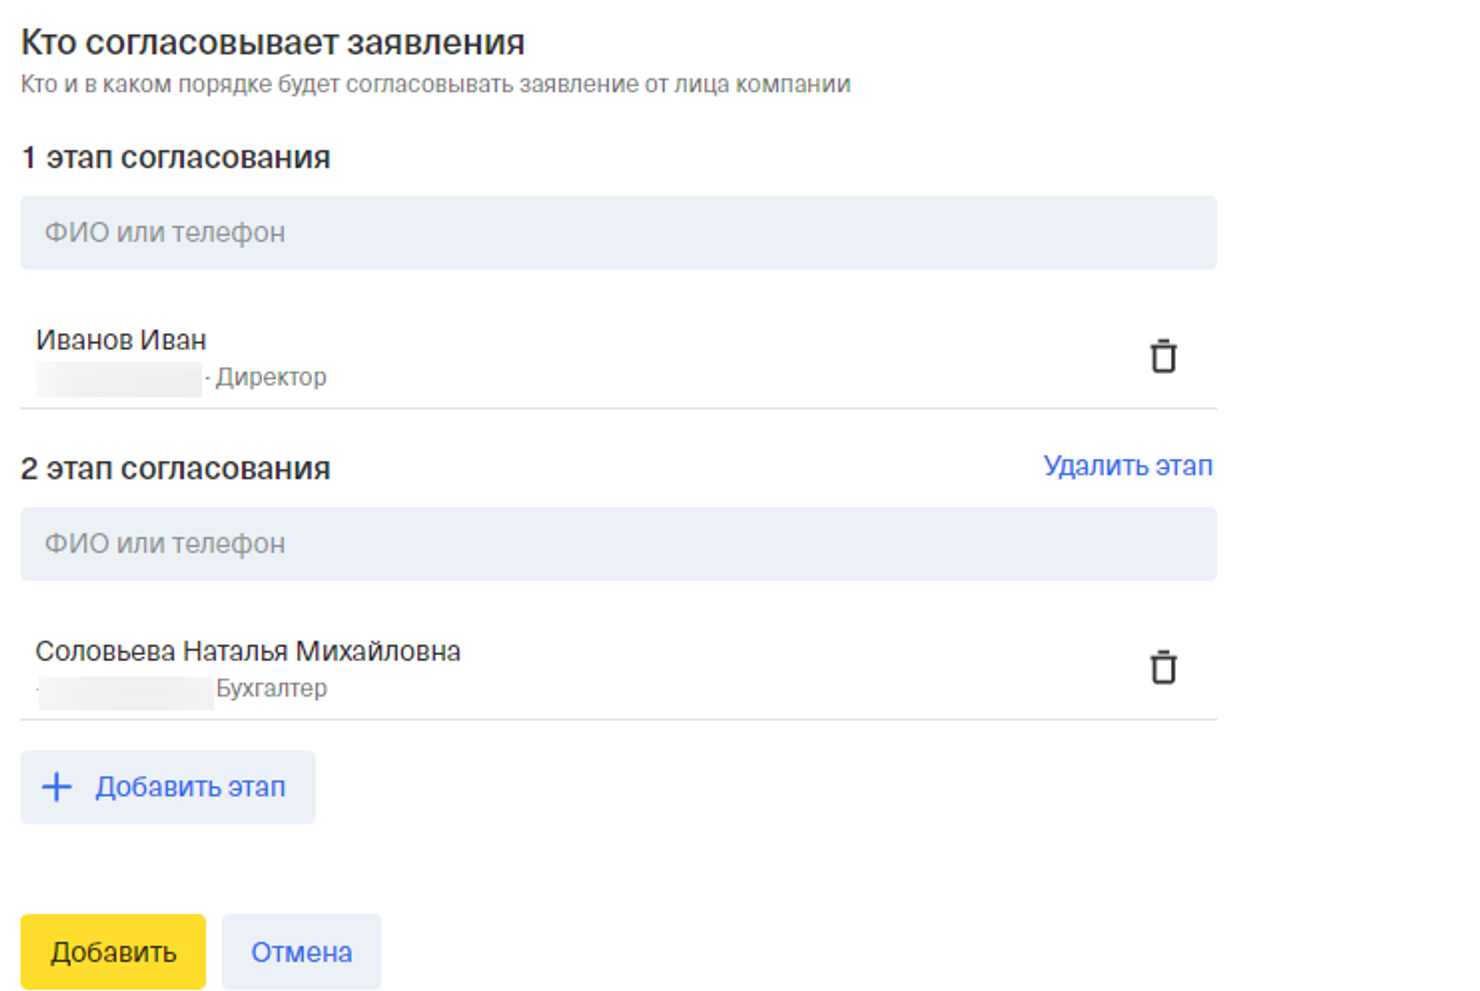This screenshot has height=991, width=1480.
Task: Click the subtitle about approval order
Action: coord(435,84)
